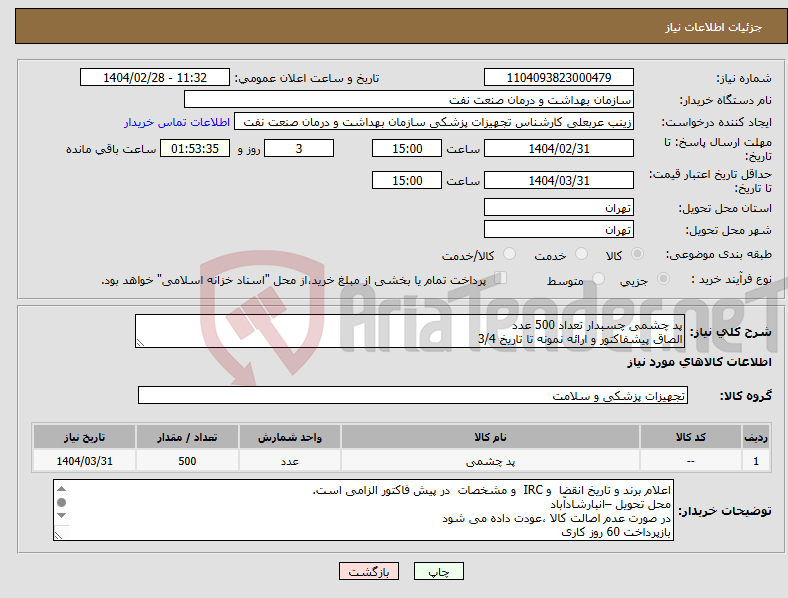
Task: Click the ایجاد کننده درخواست field
Action: 434,122
